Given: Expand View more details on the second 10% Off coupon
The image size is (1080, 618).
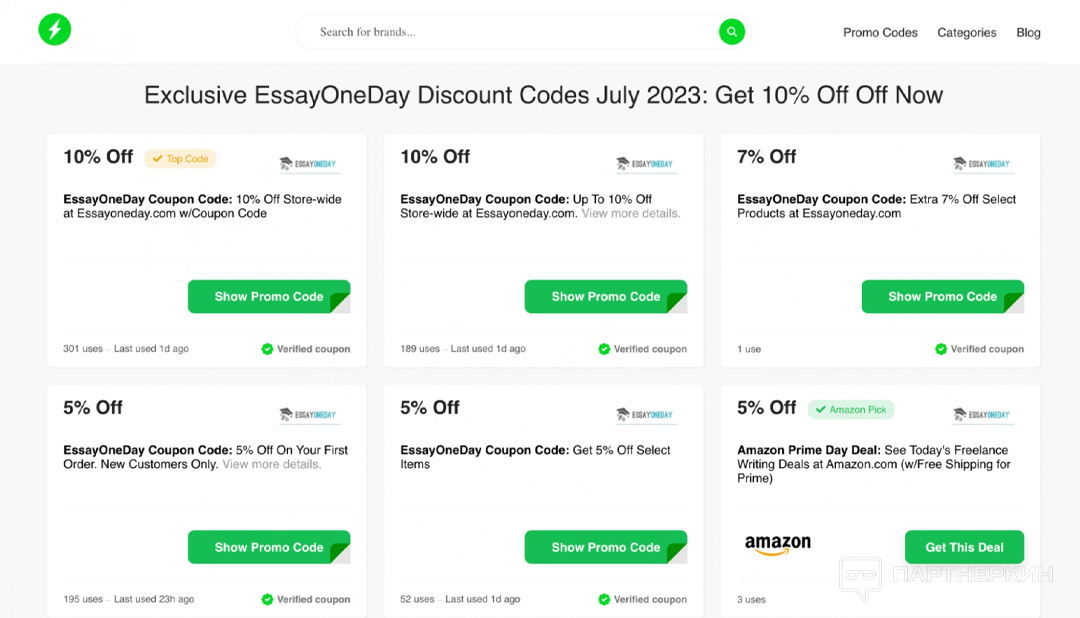Looking at the screenshot, I should 630,213.
